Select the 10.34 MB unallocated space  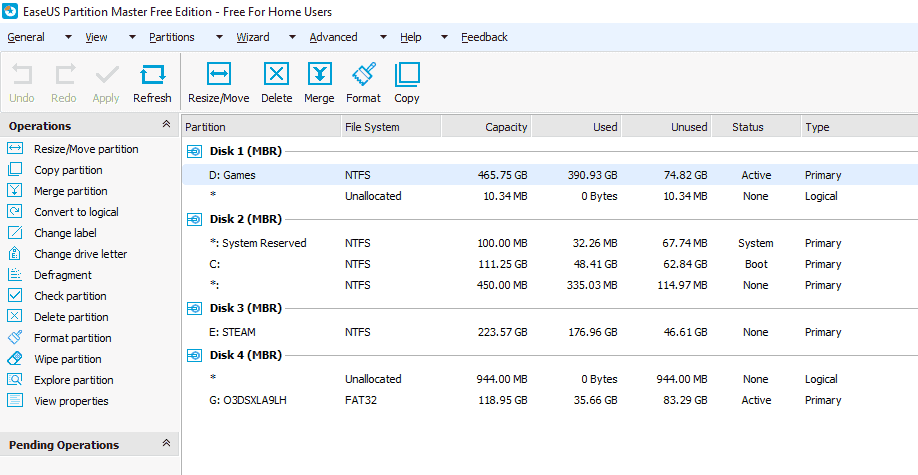pos(550,196)
